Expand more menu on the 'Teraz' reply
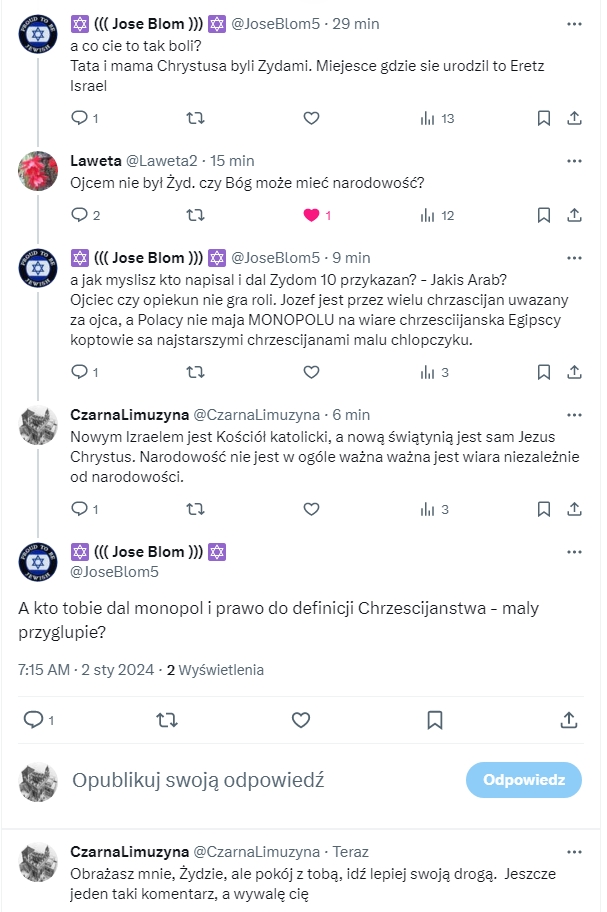Screen dimensions: 607x912 [x=574, y=852]
